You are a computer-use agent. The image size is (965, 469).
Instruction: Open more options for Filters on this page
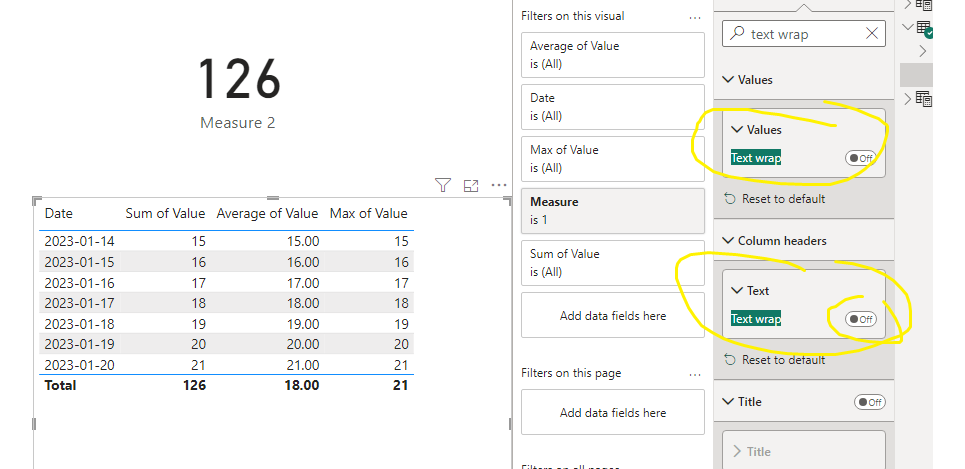(695, 375)
